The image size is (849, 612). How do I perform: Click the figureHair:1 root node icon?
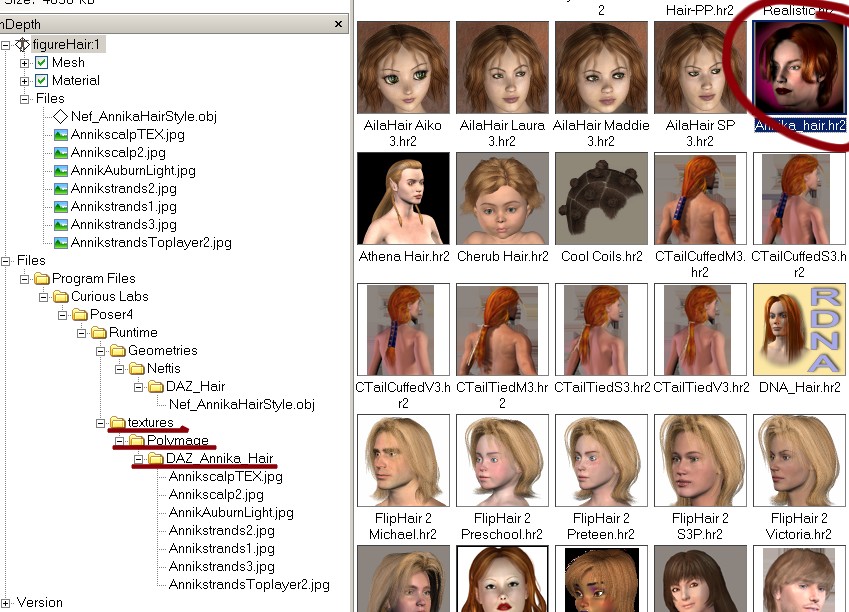point(22,45)
